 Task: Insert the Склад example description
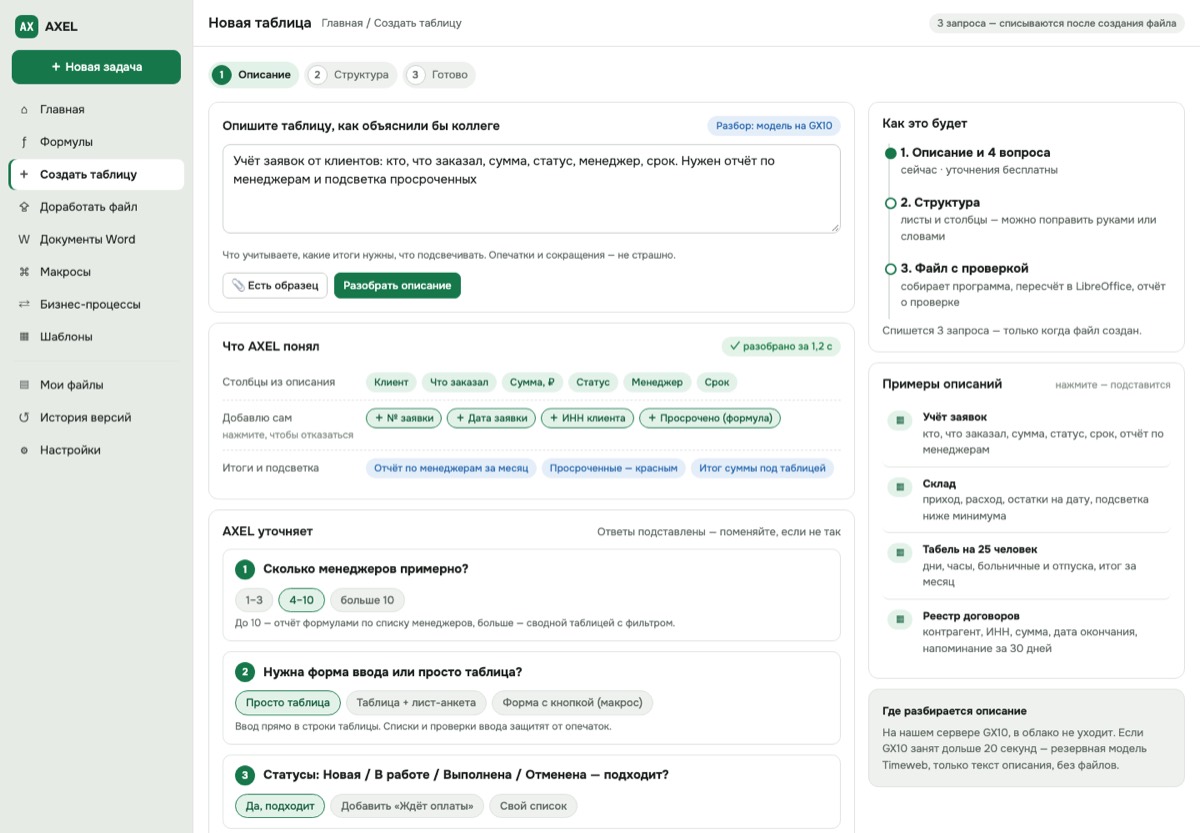click(1026, 500)
